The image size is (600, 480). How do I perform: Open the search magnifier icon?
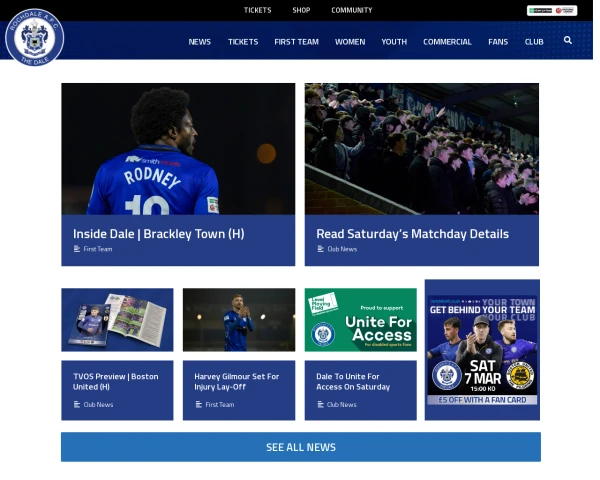(x=567, y=40)
